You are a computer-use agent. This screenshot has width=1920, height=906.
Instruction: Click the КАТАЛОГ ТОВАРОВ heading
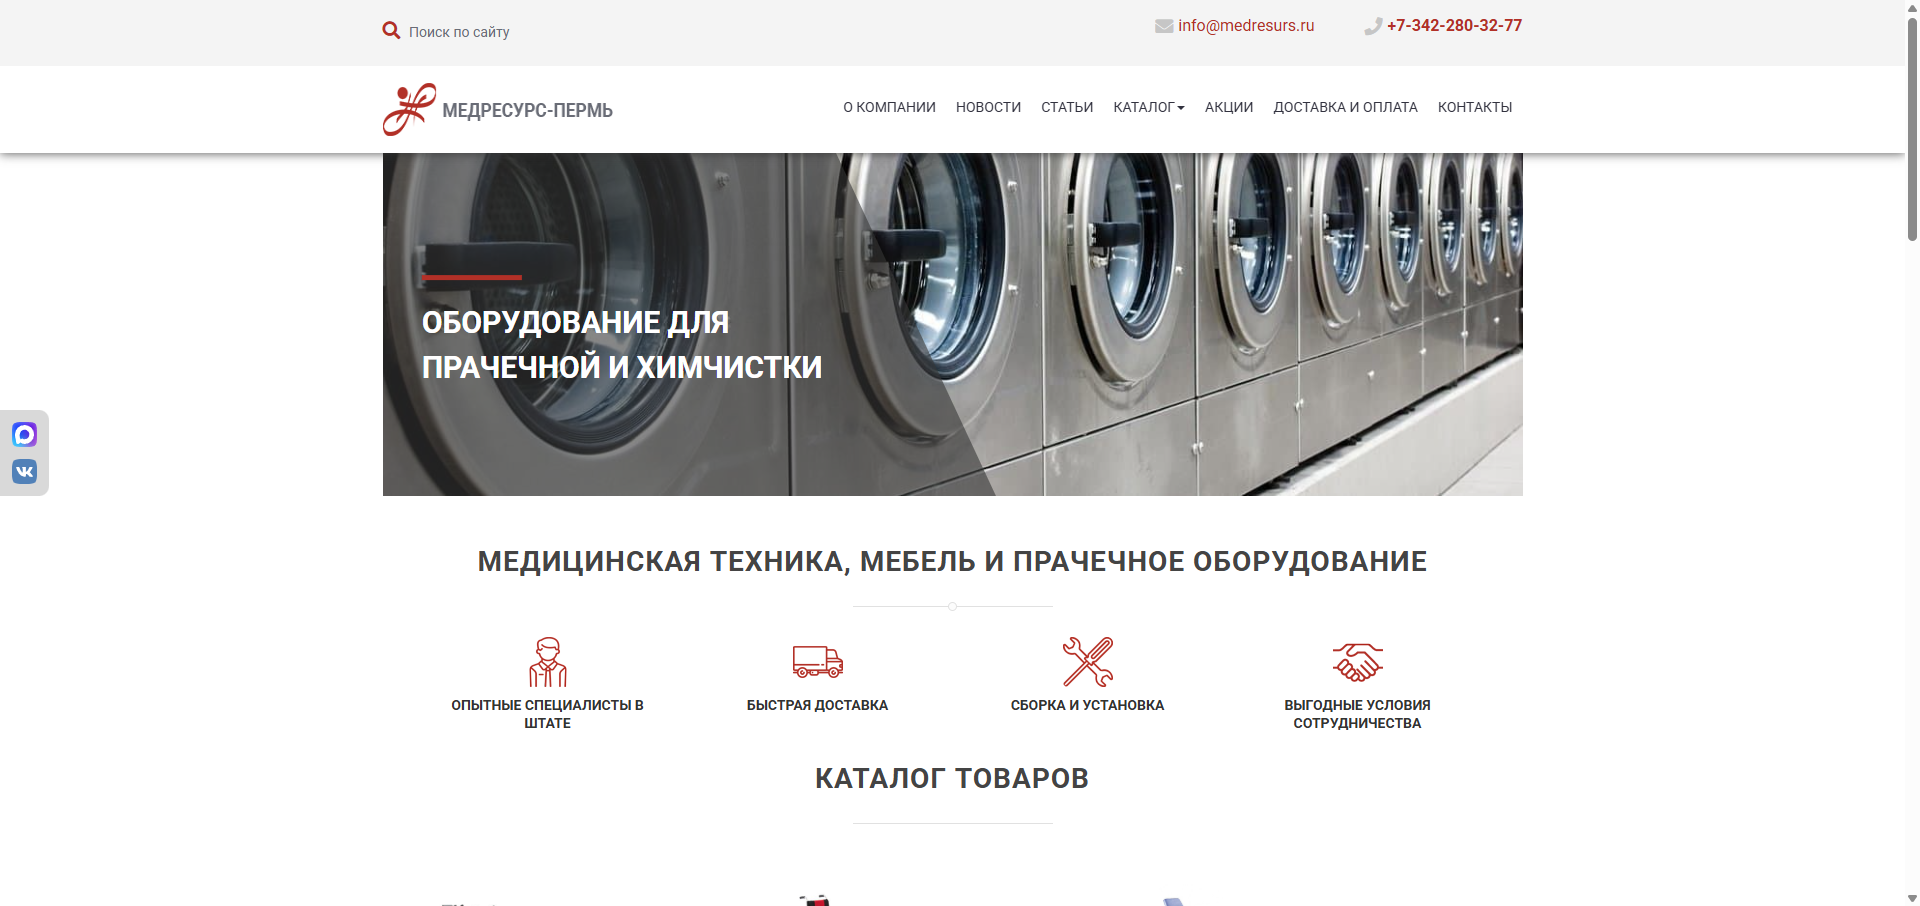[952, 778]
